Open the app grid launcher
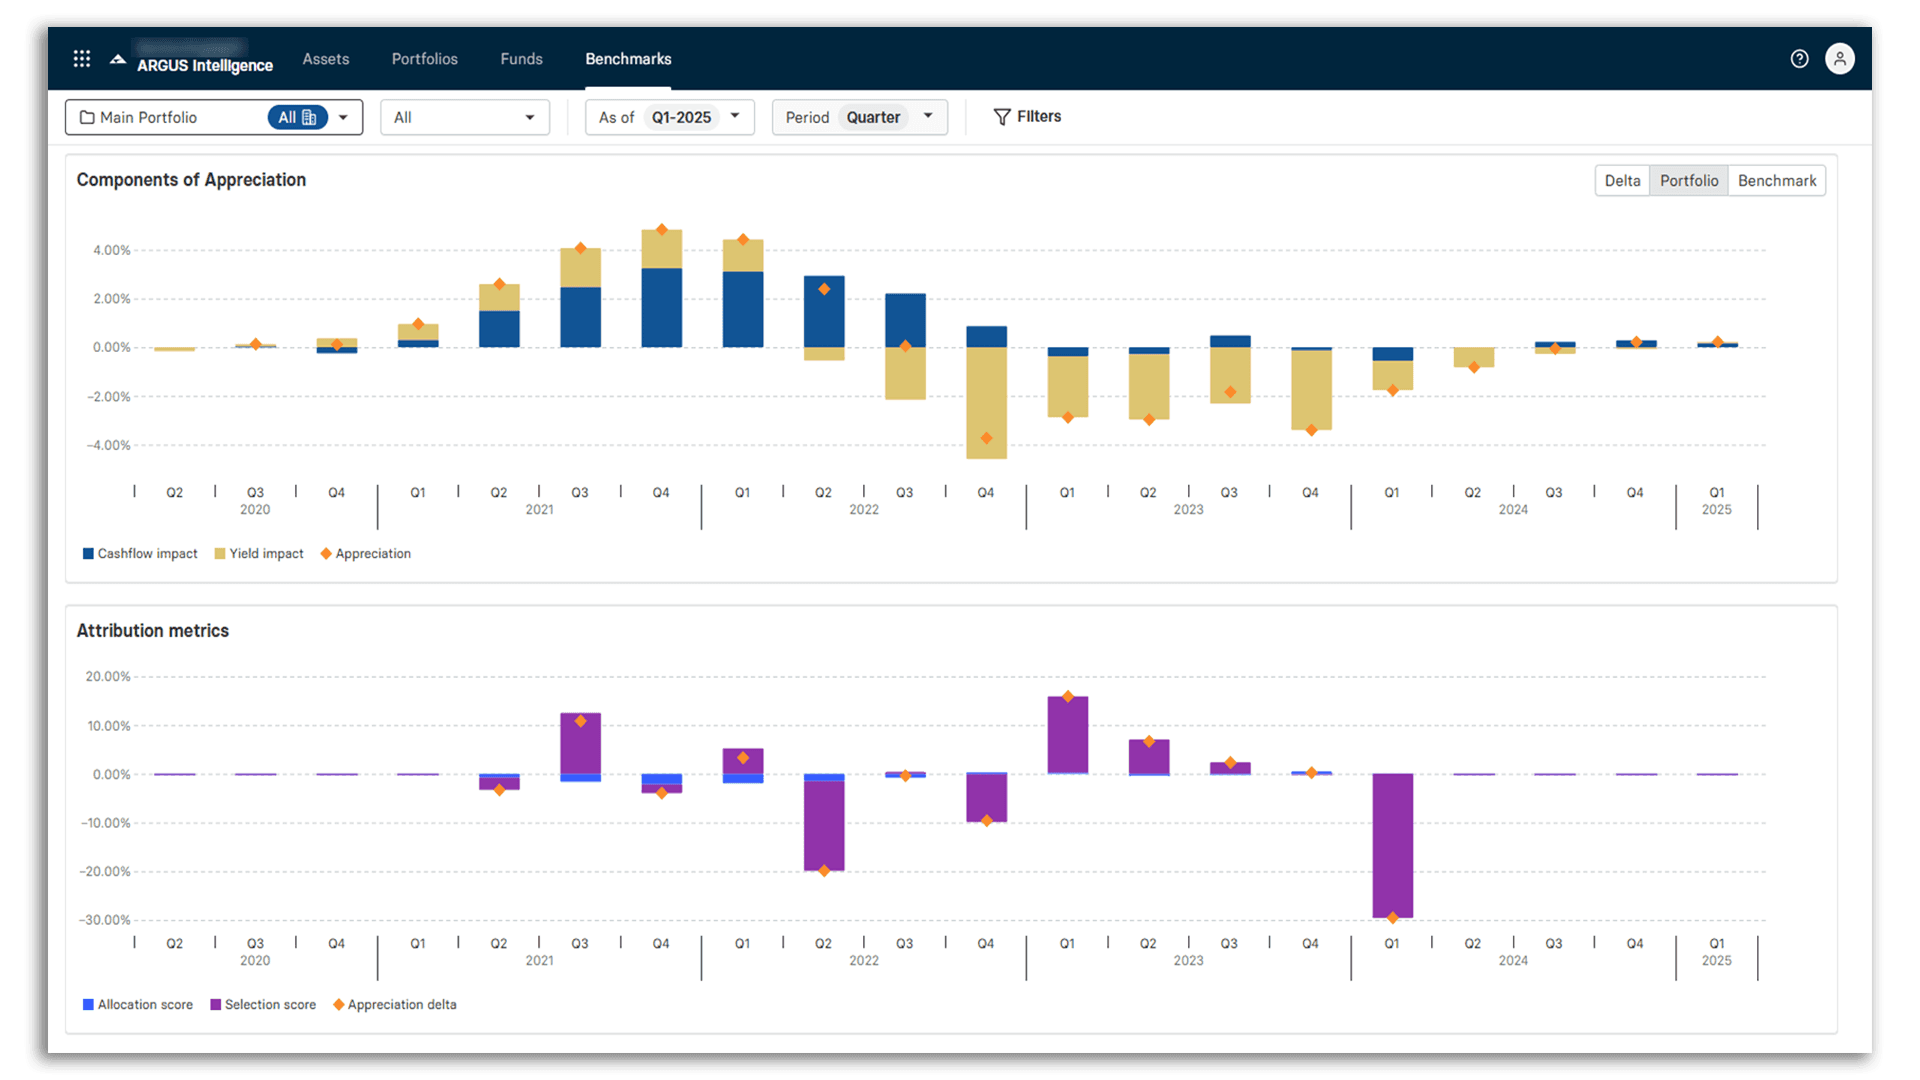This screenshot has height=1080, width=1920. (x=81, y=58)
